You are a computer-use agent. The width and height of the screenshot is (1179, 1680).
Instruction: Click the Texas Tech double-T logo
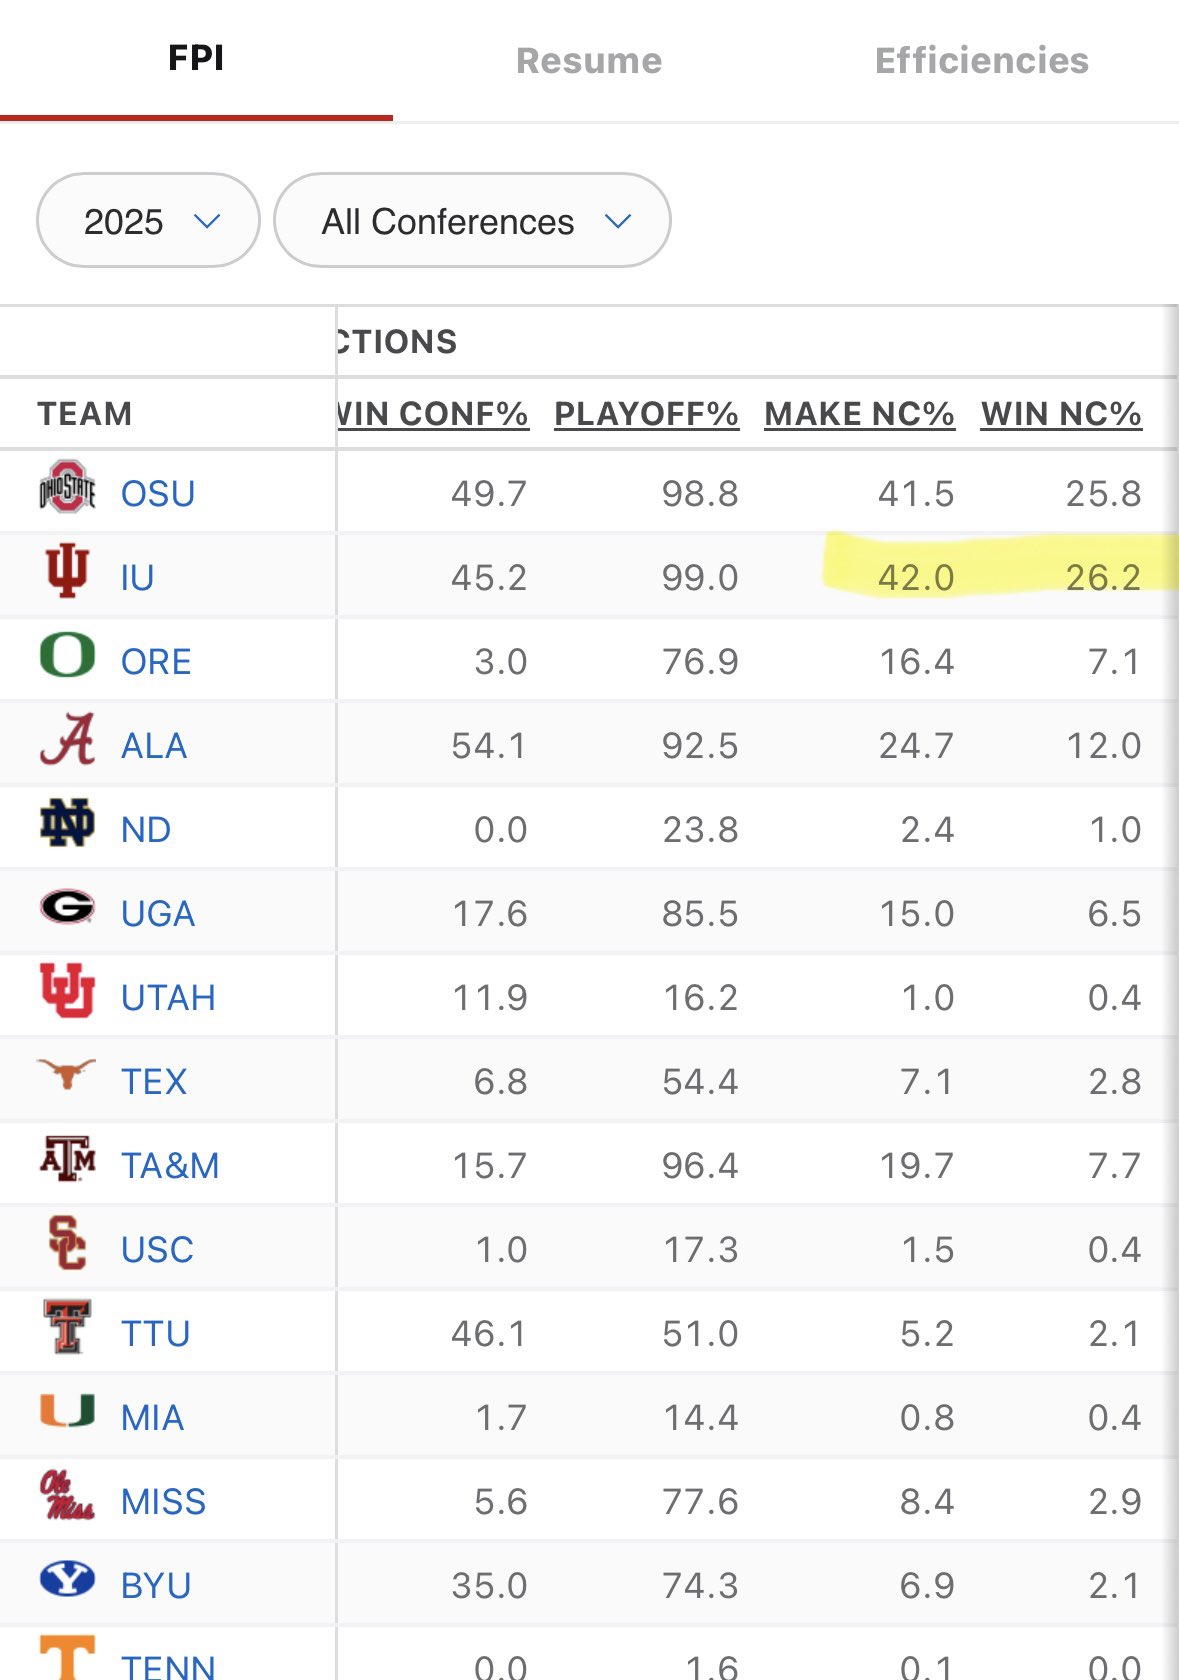pyautogui.click(x=67, y=1328)
